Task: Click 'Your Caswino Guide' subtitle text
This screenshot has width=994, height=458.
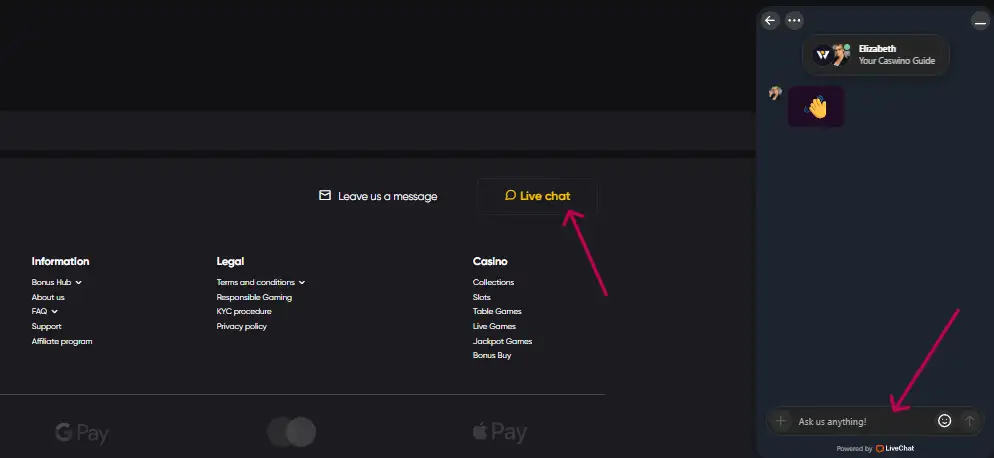Action: pyautogui.click(x=897, y=61)
